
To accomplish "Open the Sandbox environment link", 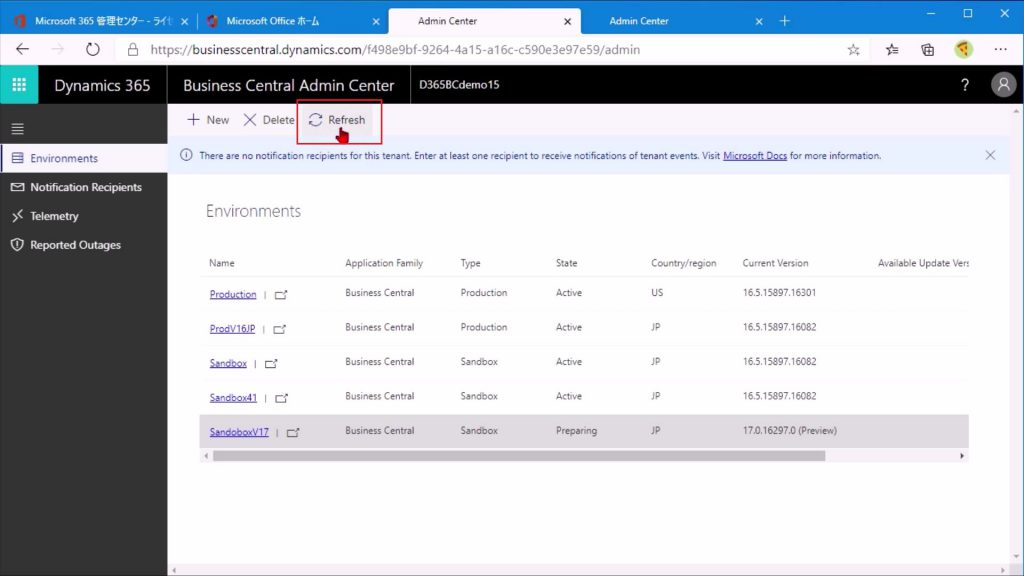I will pyautogui.click(x=228, y=363).
